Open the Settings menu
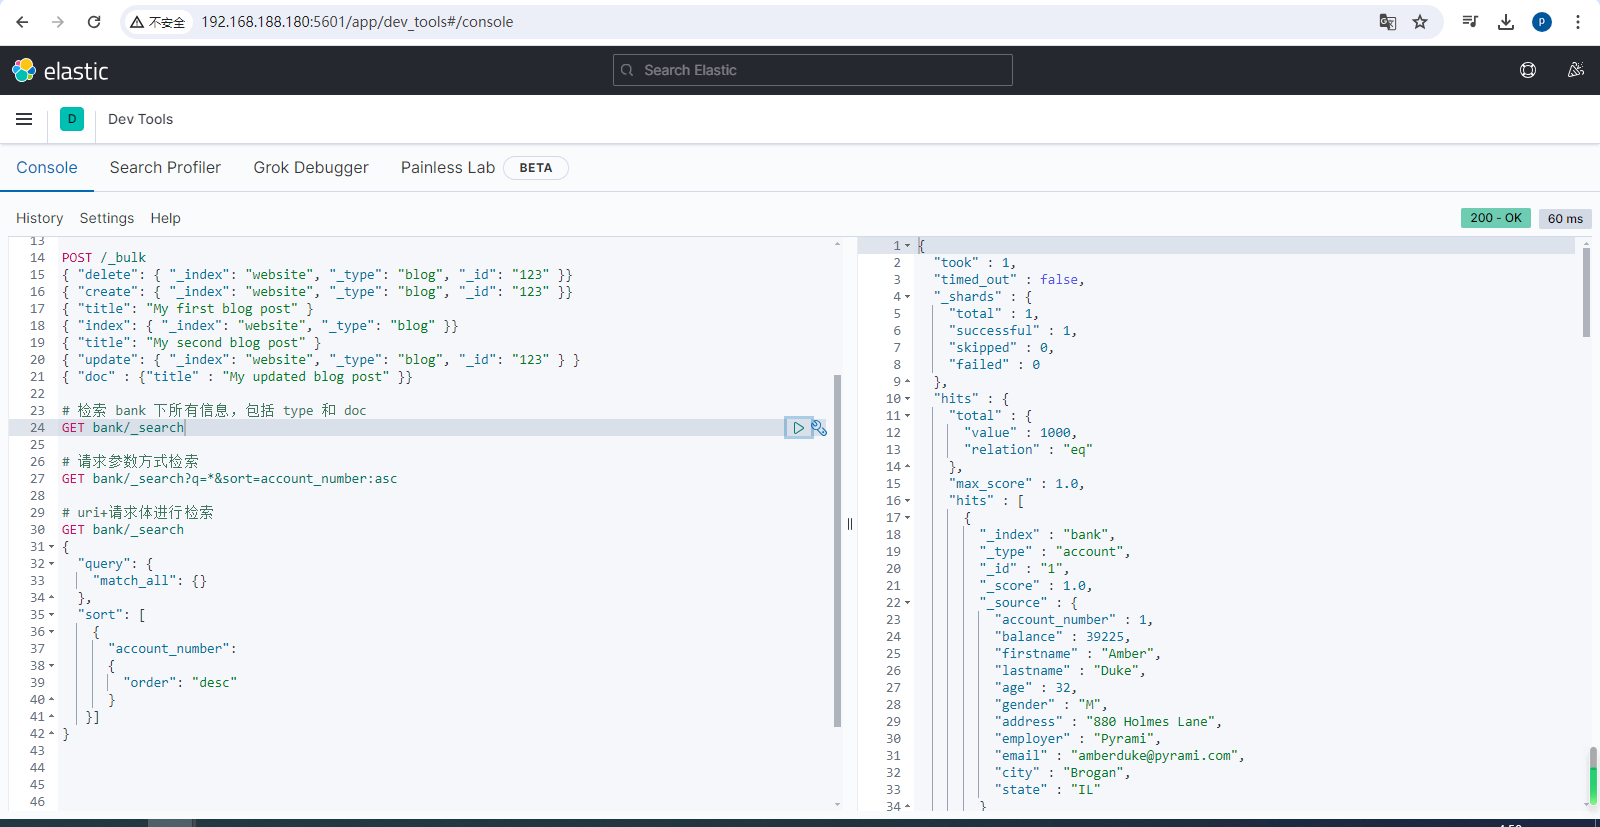The image size is (1600, 827). pos(107,218)
